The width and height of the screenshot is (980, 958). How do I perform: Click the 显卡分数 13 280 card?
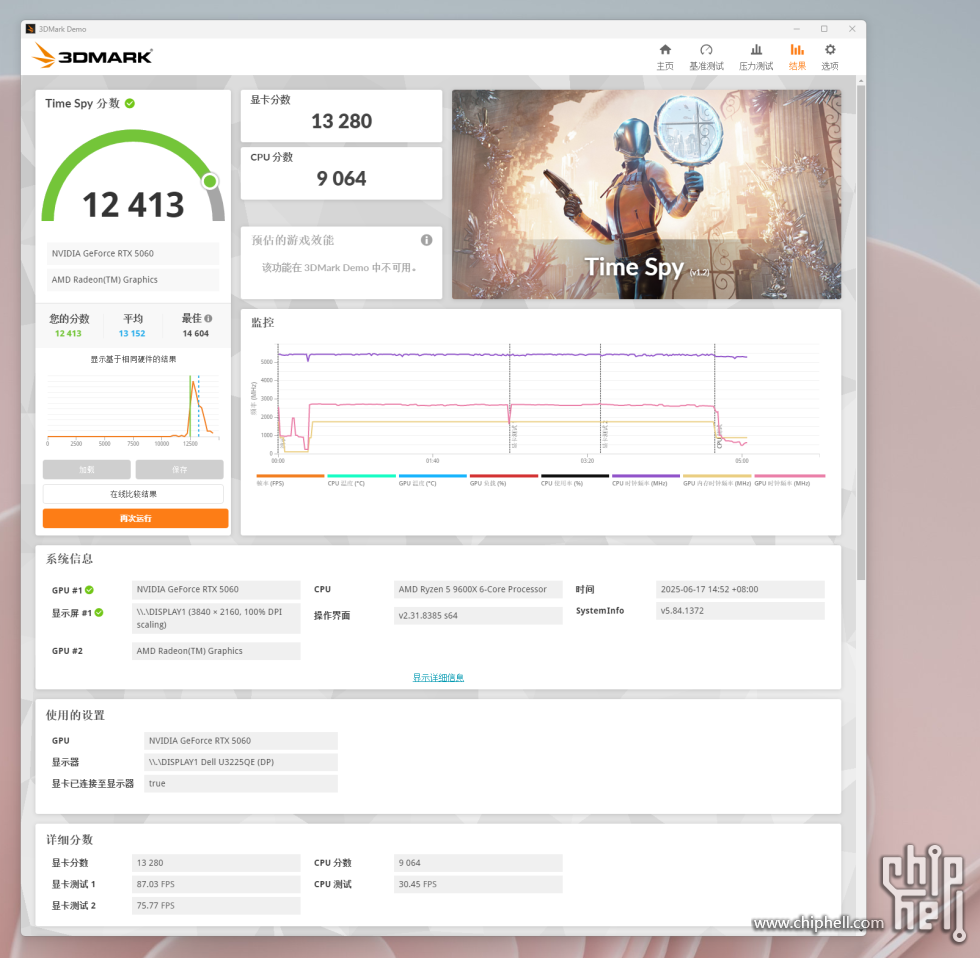coord(341,116)
